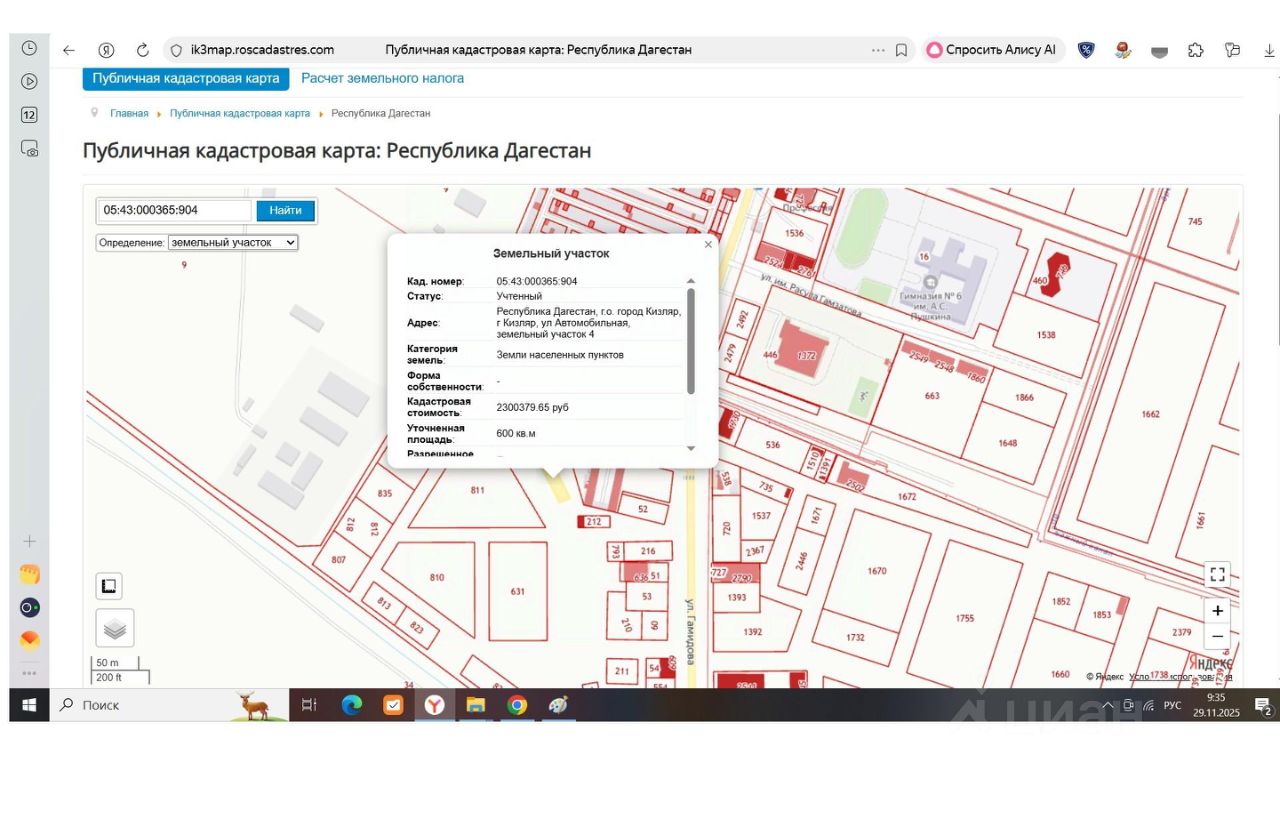1280x827 pixels.
Task: Open the Yandex Mail icon in sidebar
Action: [30, 640]
